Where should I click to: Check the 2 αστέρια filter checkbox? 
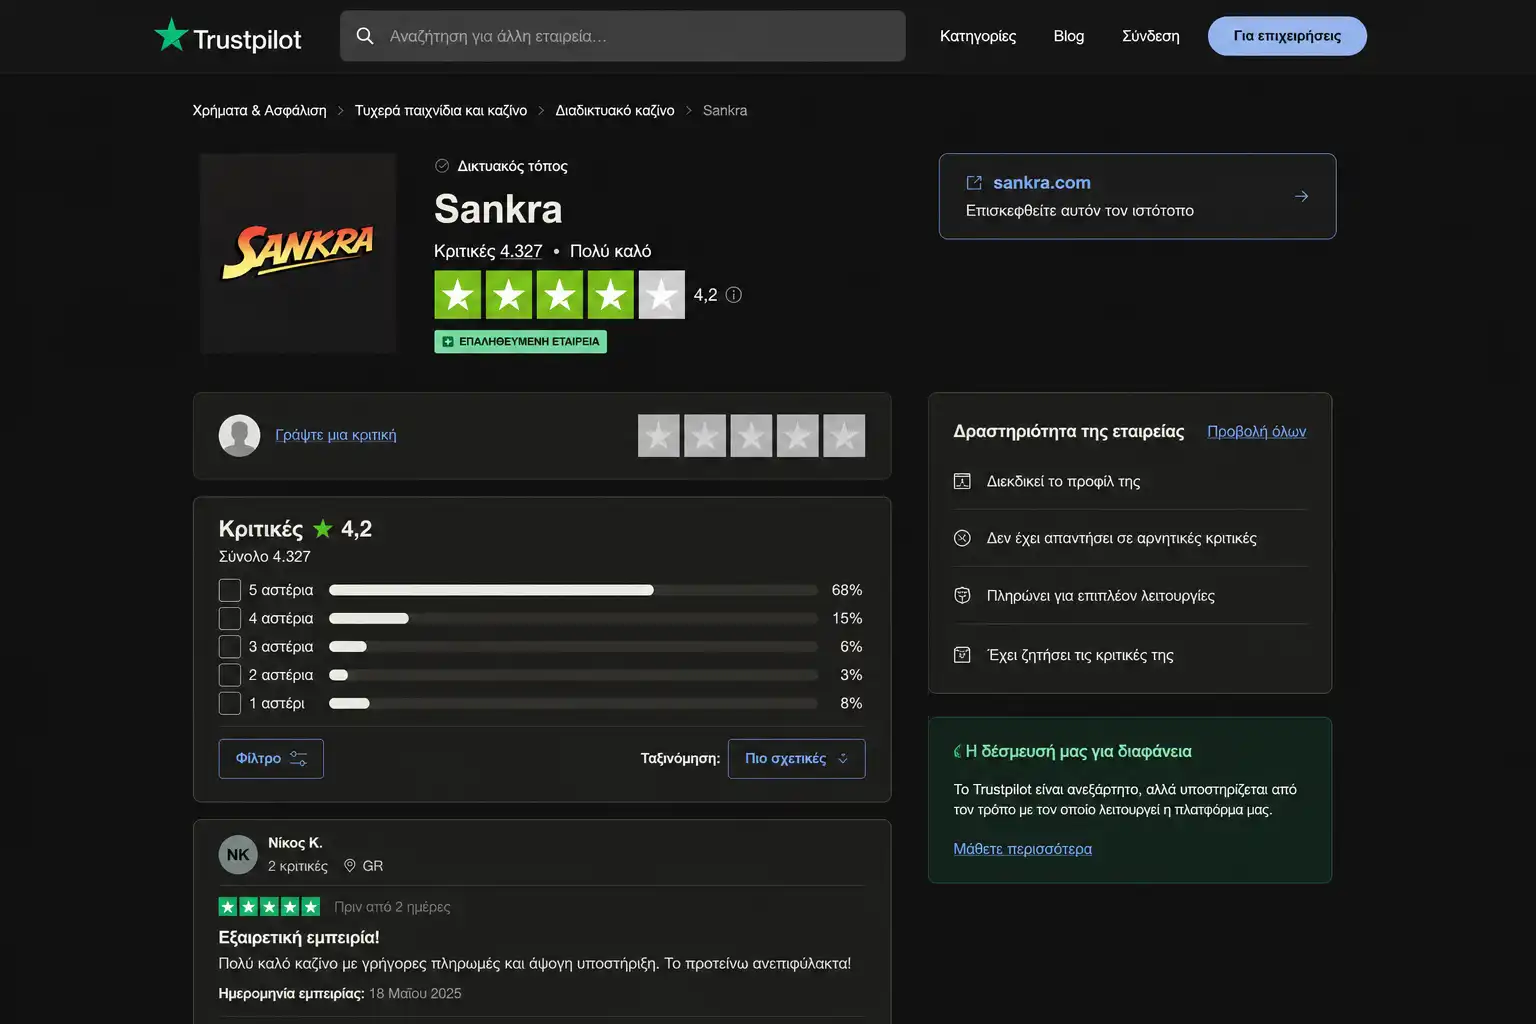click(x=230, y=675)
